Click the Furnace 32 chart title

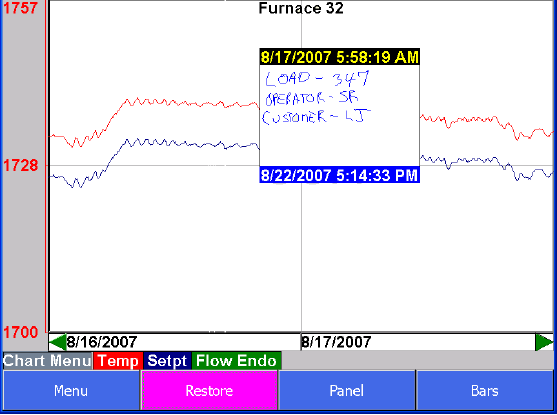point(301,8)
